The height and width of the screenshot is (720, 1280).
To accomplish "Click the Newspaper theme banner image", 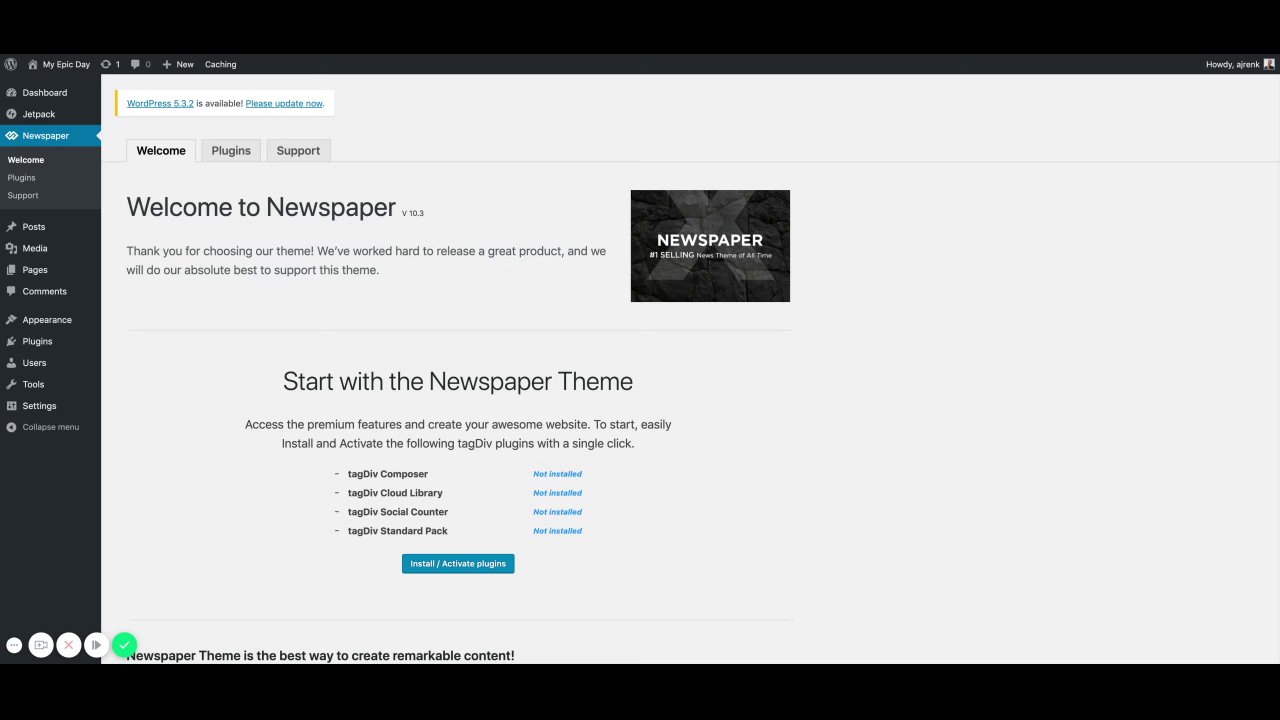I will coord(710,246).
